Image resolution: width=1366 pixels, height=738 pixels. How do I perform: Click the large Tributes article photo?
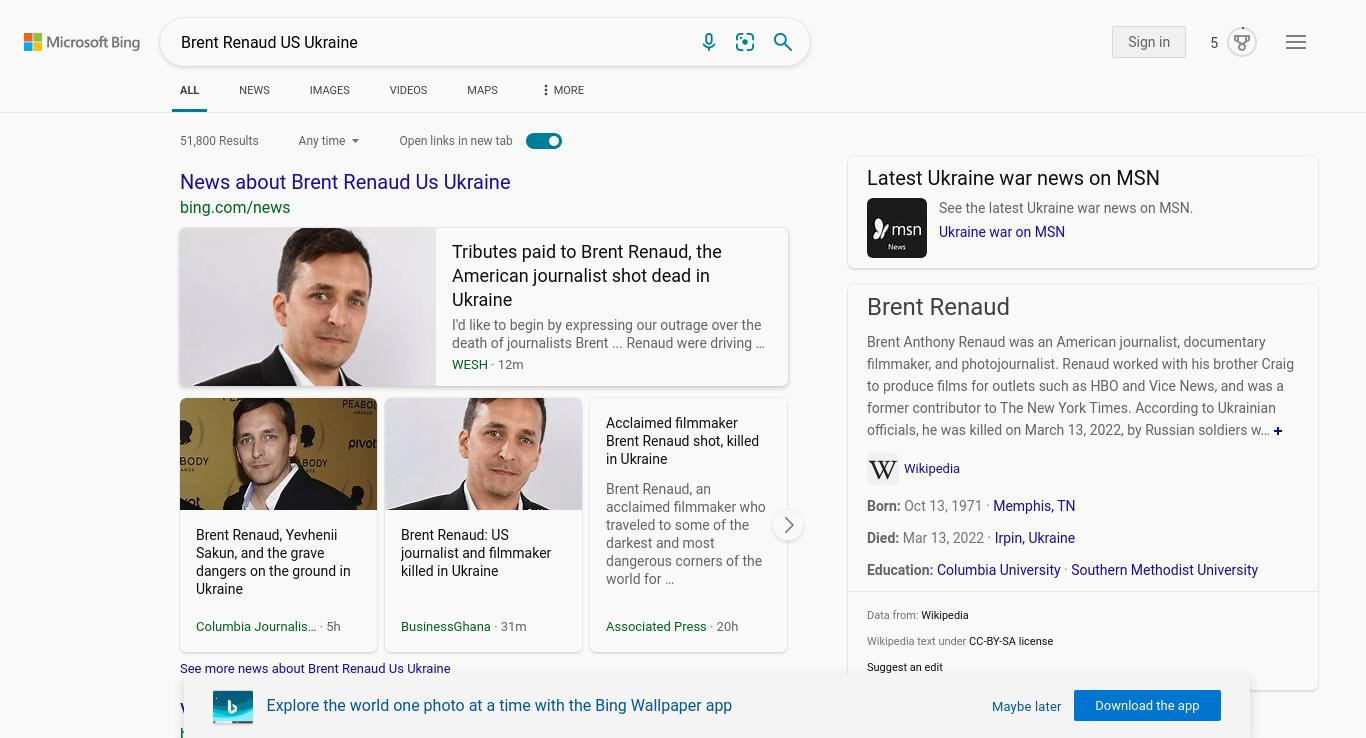308,307
